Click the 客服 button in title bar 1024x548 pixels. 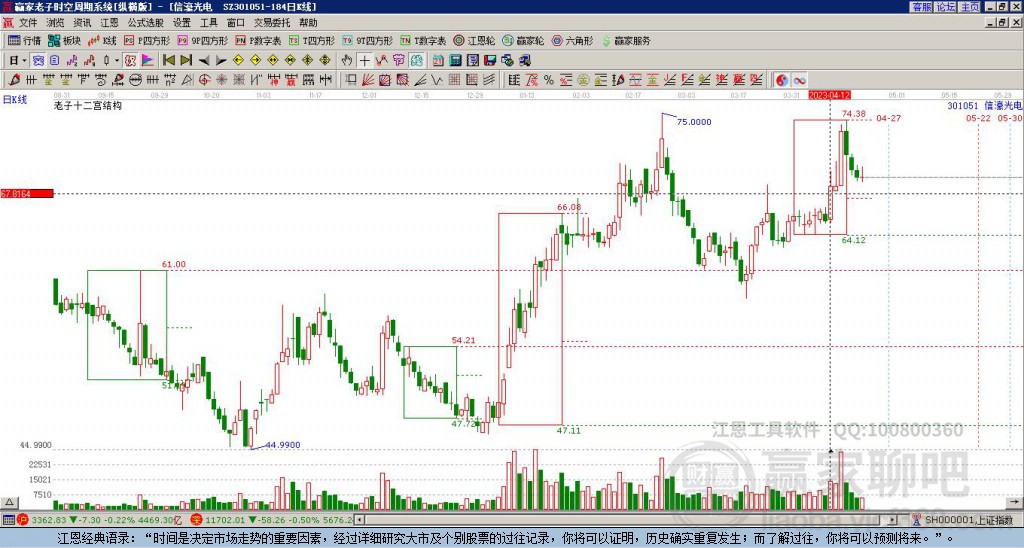(x=921, y=7)
